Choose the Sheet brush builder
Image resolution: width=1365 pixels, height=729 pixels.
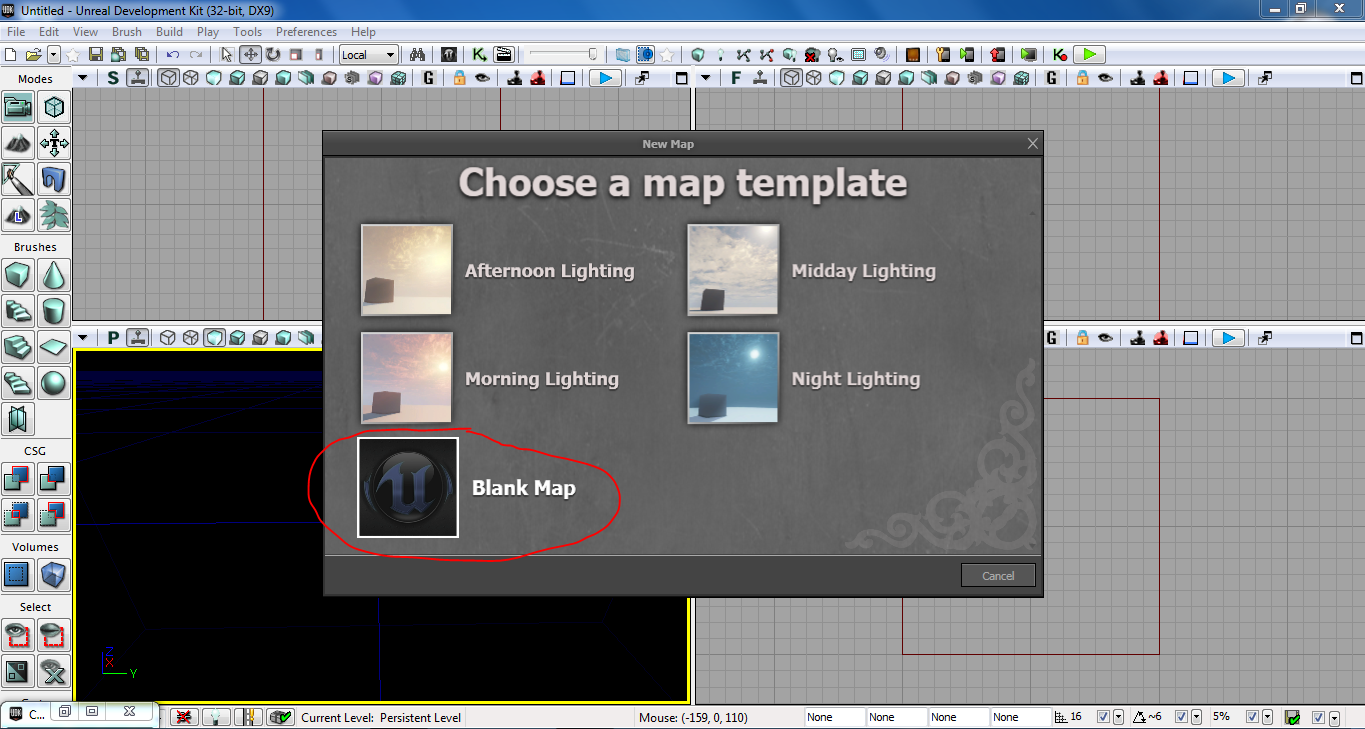[54, 346]
